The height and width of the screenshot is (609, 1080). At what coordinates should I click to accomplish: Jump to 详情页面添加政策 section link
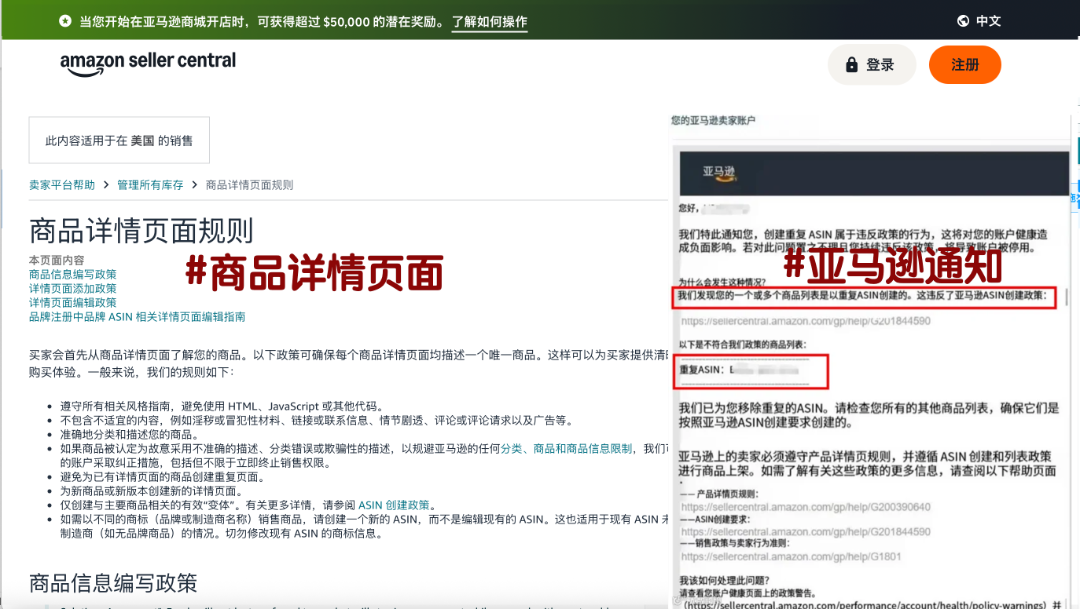point(72,288)
